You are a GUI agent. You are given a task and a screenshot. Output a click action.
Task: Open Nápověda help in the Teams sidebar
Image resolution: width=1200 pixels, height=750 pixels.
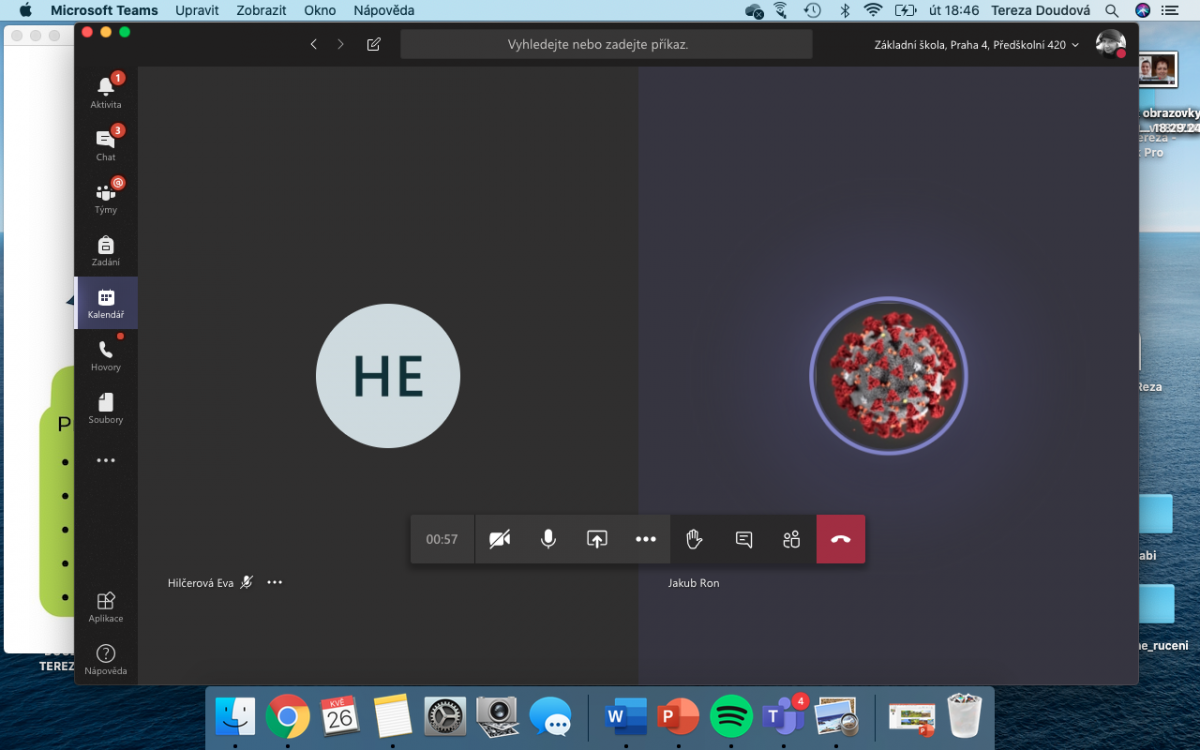point(106,659)
